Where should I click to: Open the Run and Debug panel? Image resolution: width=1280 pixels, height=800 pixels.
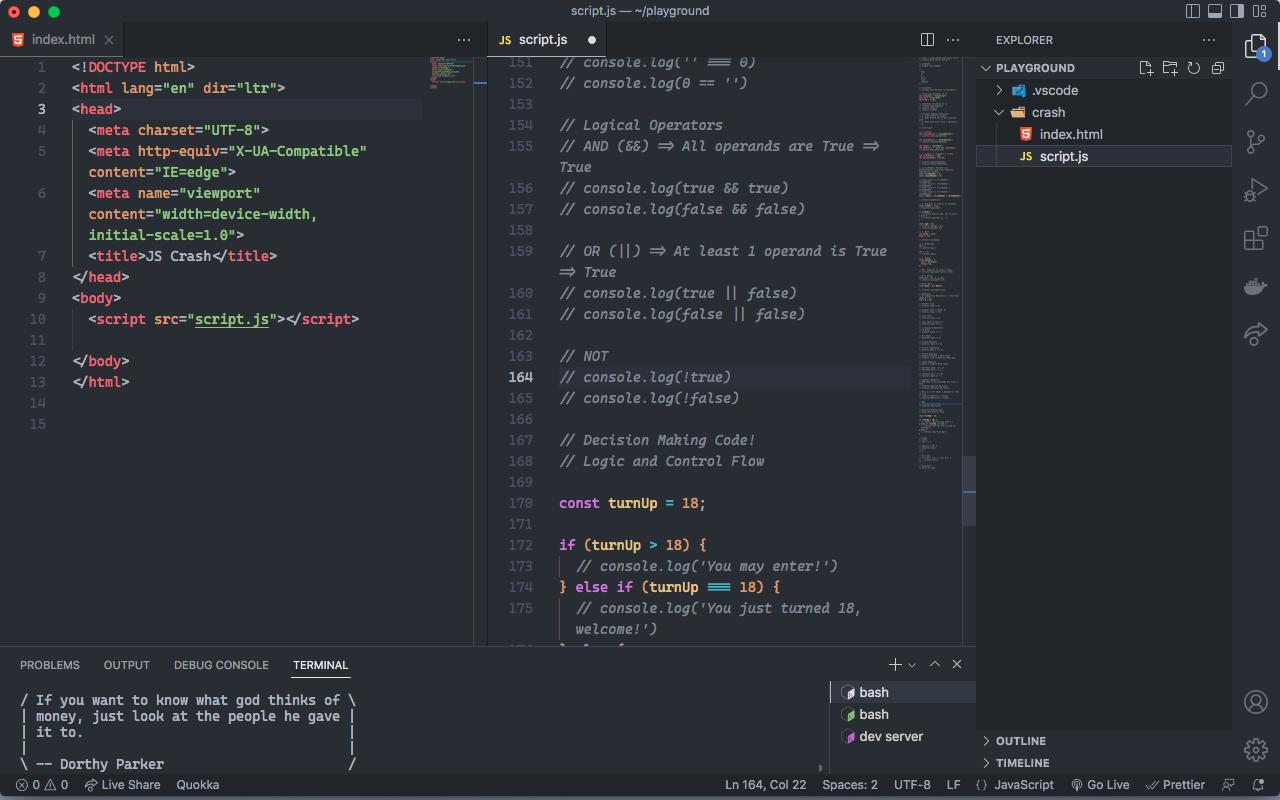1254,189
